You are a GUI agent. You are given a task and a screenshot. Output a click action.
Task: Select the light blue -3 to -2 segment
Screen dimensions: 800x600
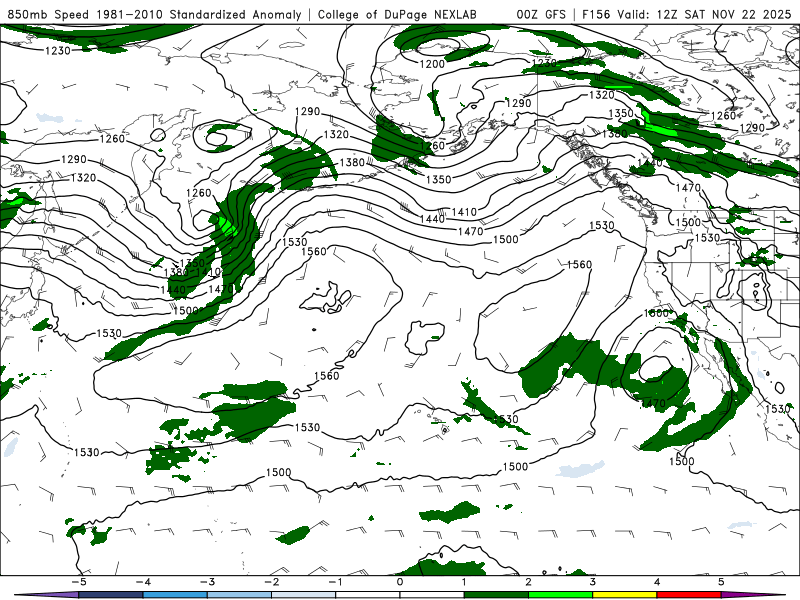[239, 595]
